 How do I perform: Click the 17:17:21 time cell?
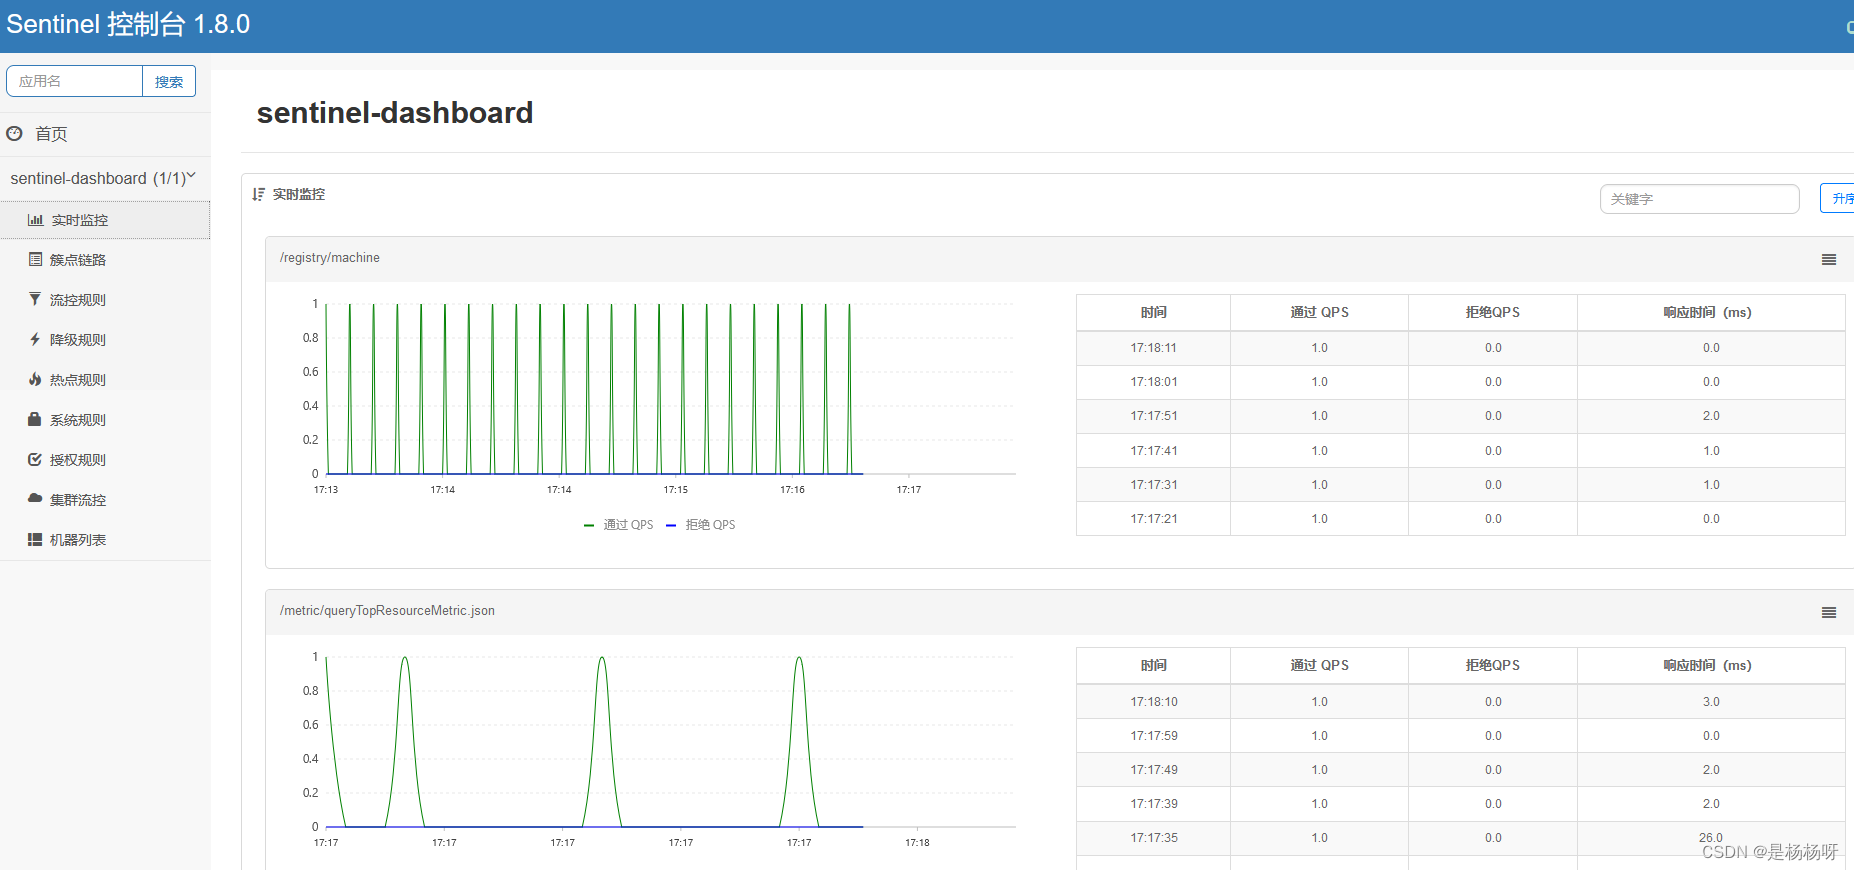tap(1154, 519)
